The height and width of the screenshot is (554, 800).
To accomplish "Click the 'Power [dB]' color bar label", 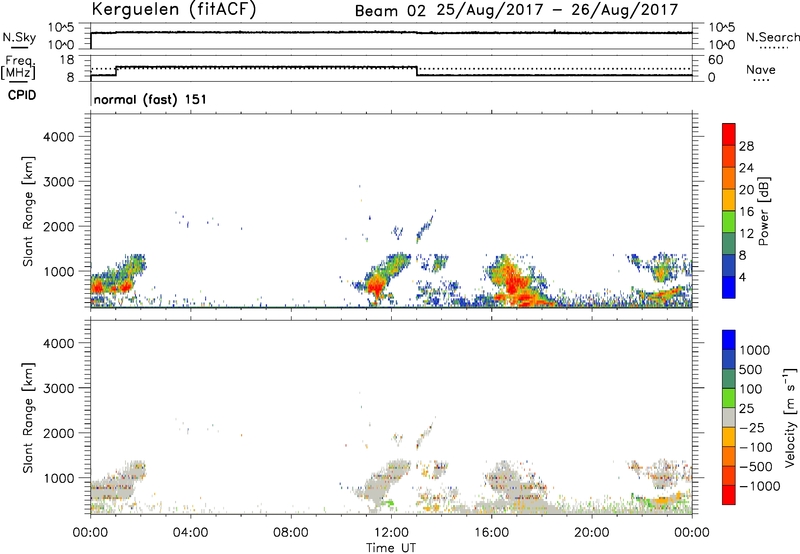I will [x=764, y=211].
